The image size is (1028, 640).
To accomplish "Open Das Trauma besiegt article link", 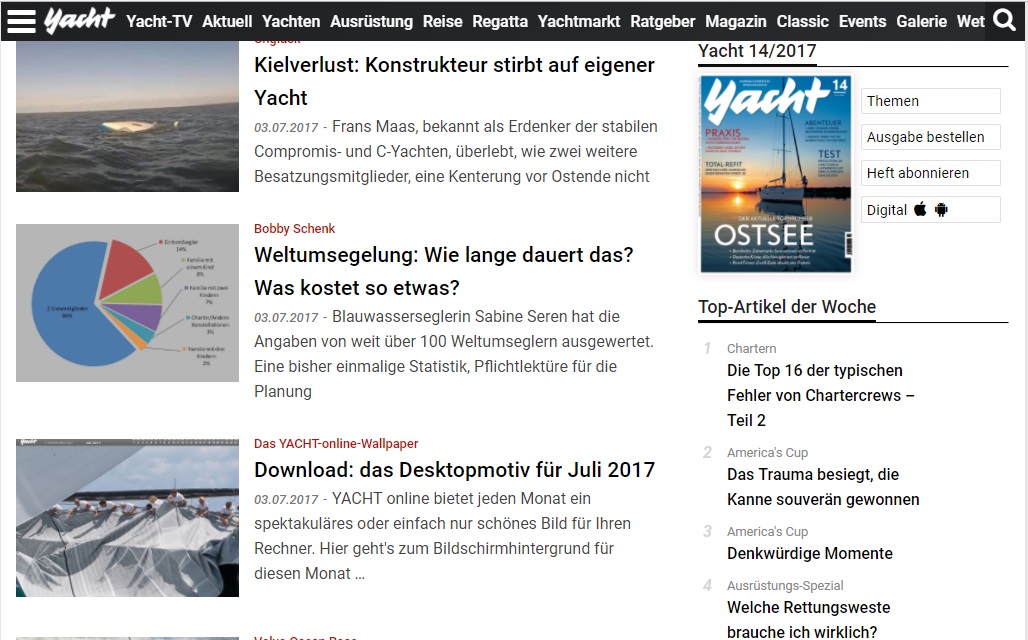I will coord(823,487).
